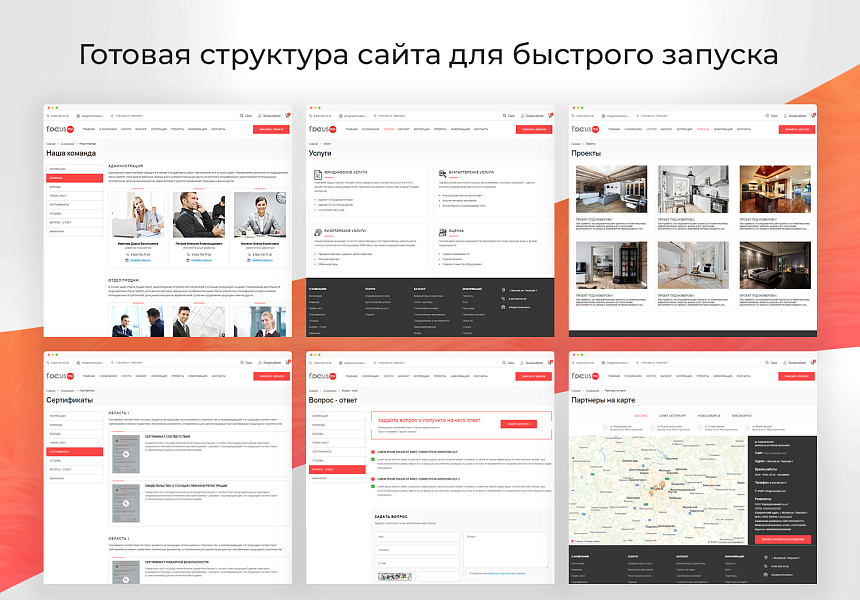
Task: Switch to the Санкт-Петербург city tab
Action: 672,414
